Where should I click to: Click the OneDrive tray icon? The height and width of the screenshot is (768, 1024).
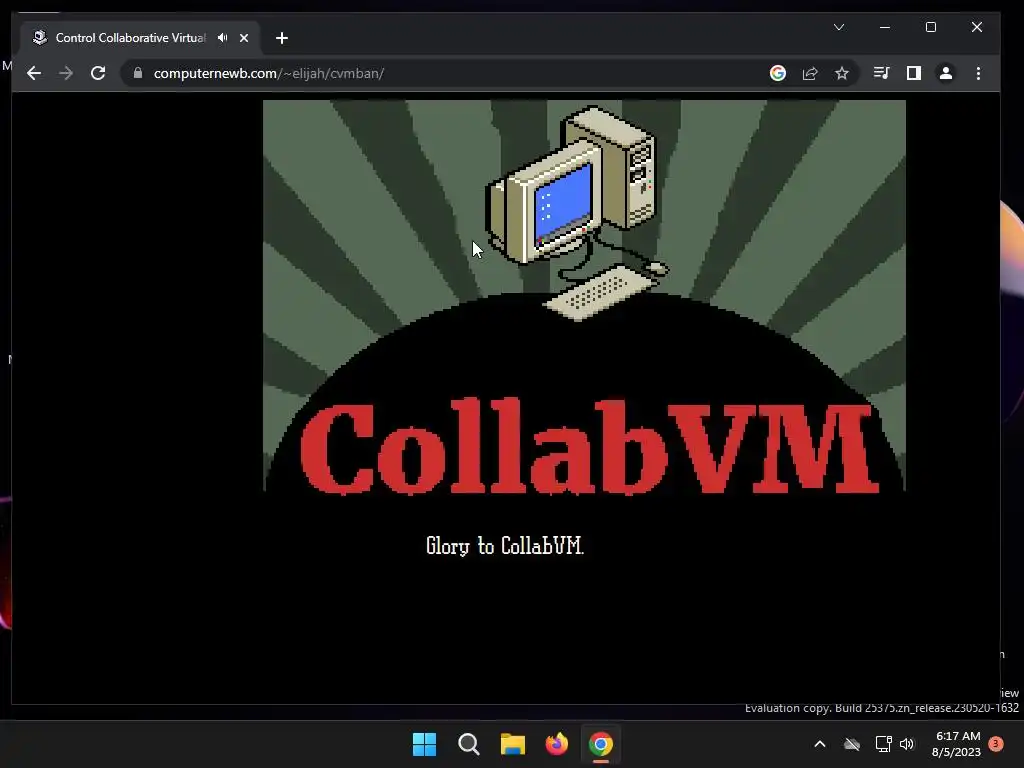point(852,744)
